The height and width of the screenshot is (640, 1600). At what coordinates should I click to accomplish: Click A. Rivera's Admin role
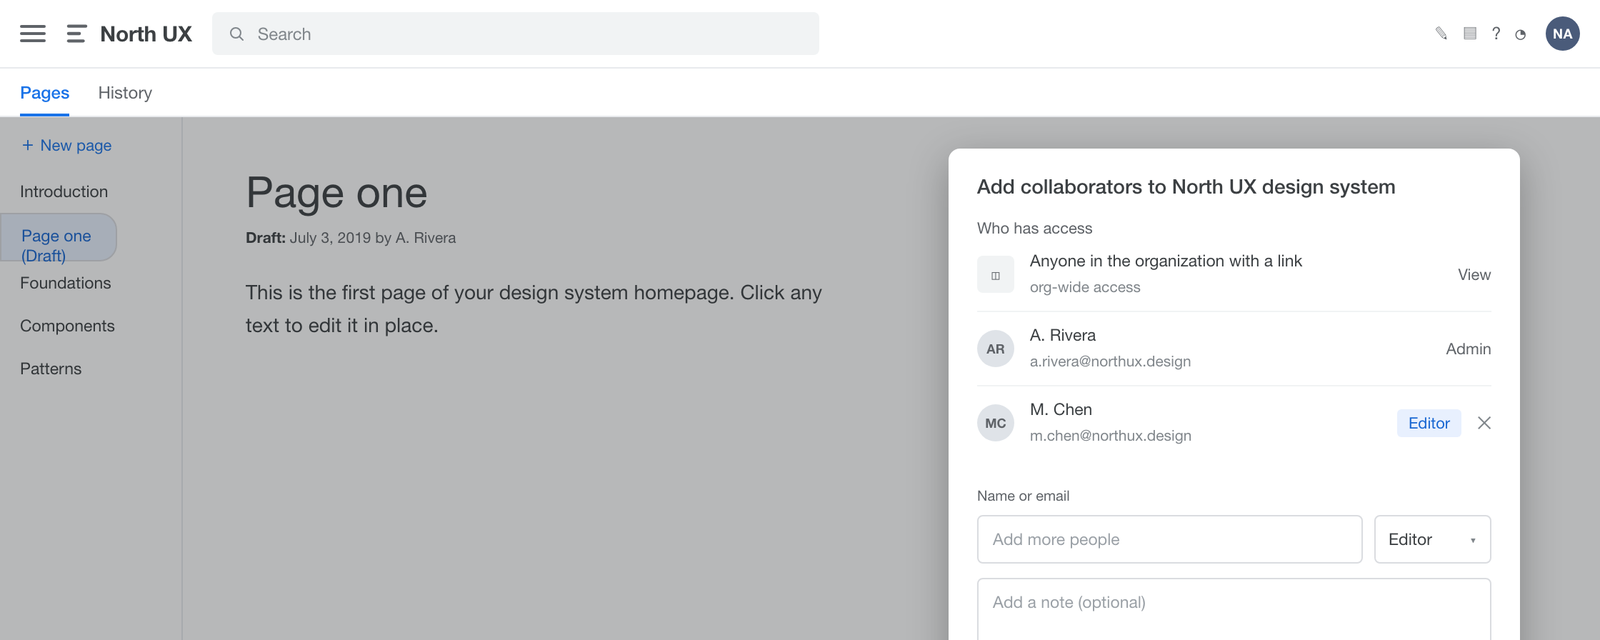1468,349
